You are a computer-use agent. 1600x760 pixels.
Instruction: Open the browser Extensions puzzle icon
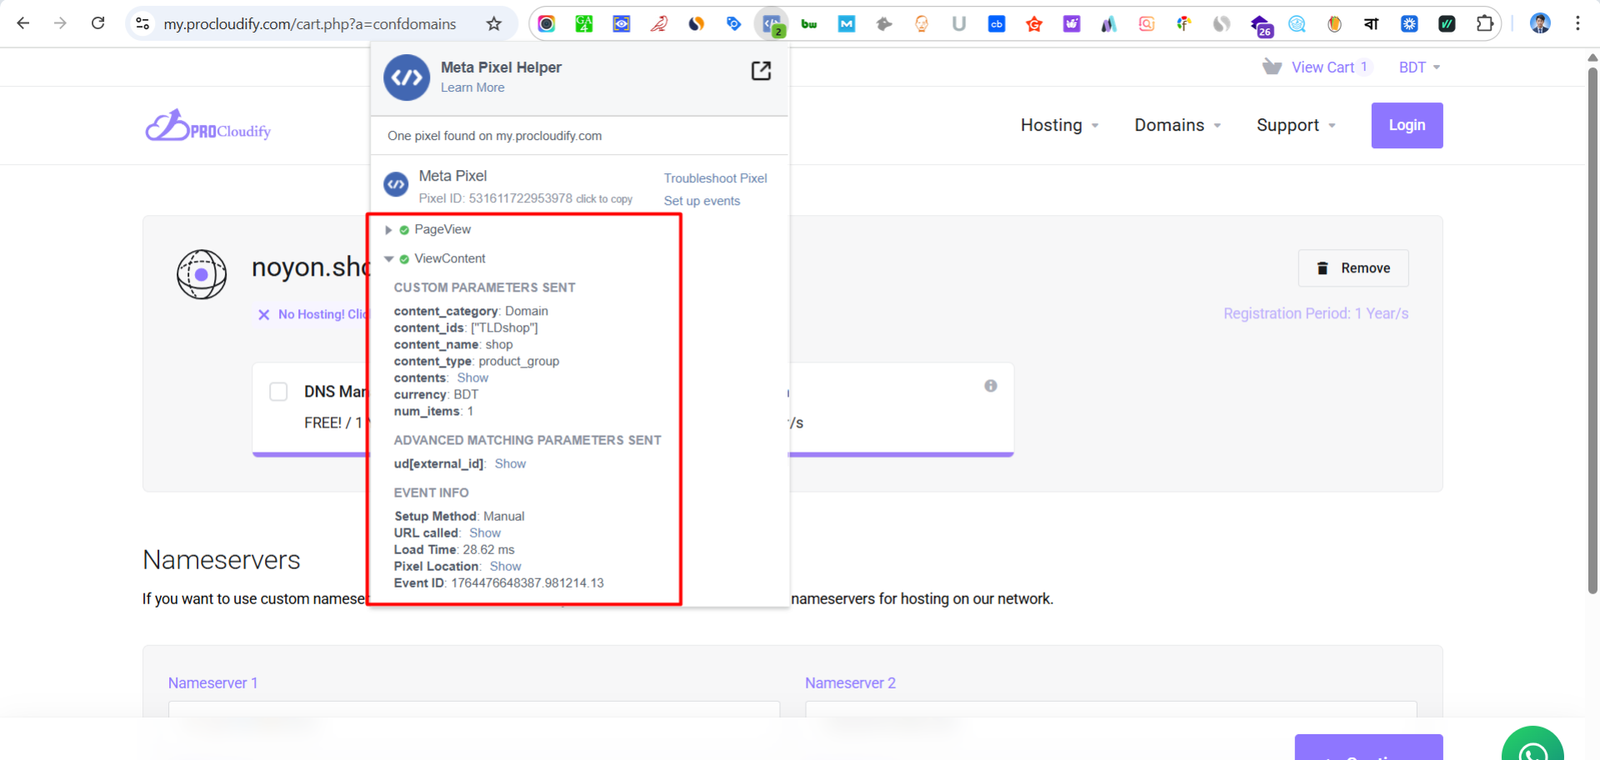[x=1485, y=24]
